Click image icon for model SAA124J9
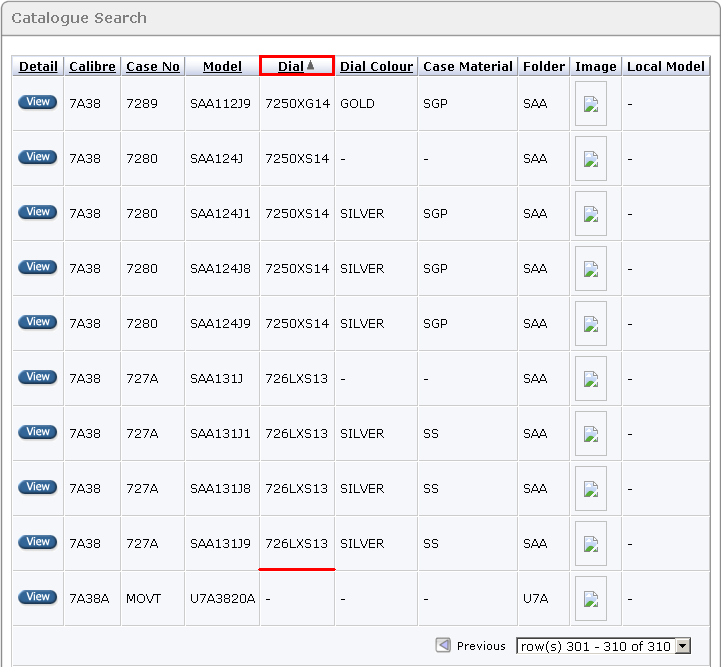 tap(591, 324)
